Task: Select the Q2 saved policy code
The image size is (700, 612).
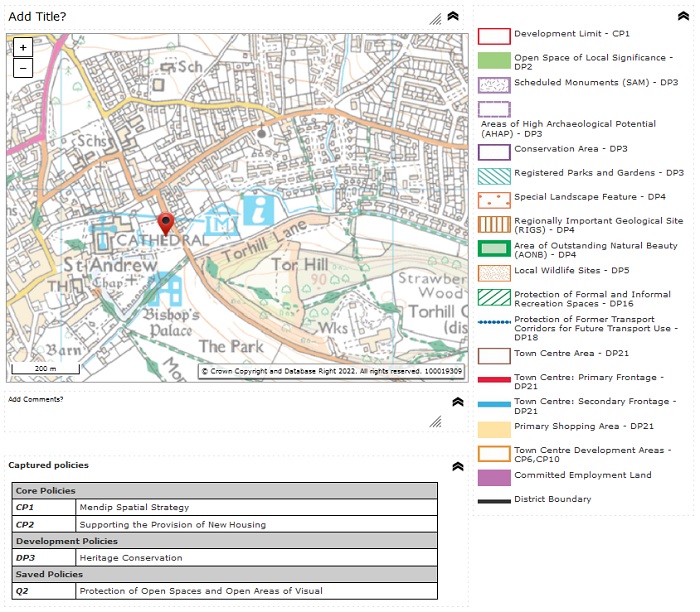Action: [x=44, y=591]
